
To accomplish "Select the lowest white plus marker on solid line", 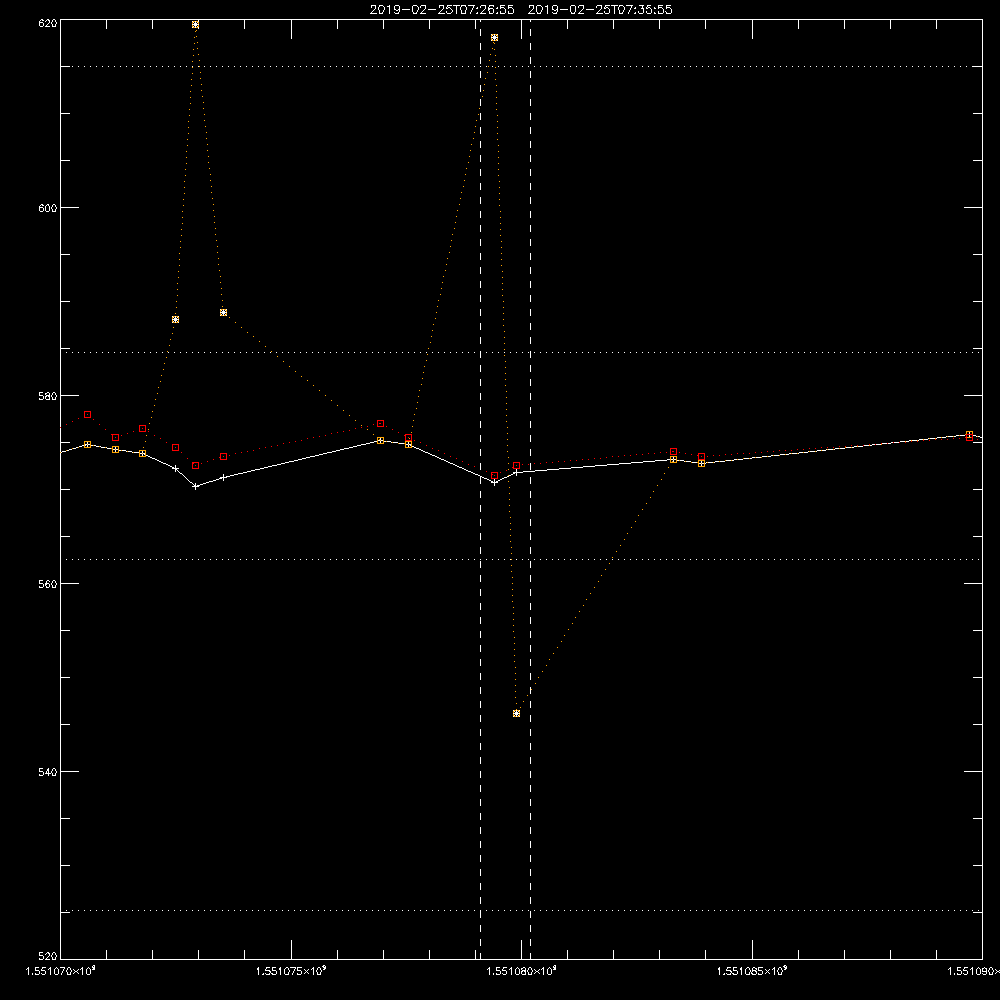I will (x=195, y=487).
